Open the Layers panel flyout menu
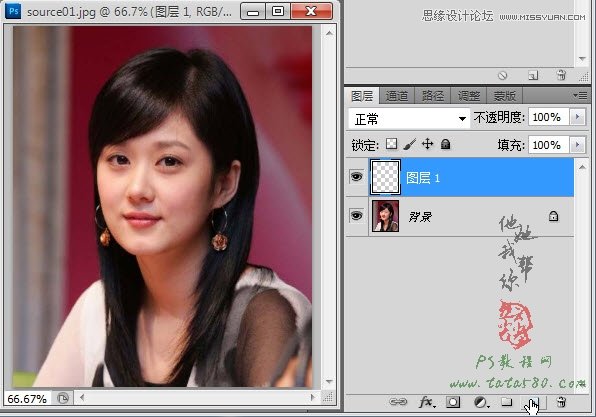The image size is (596, 417). (x=580, y=95)
